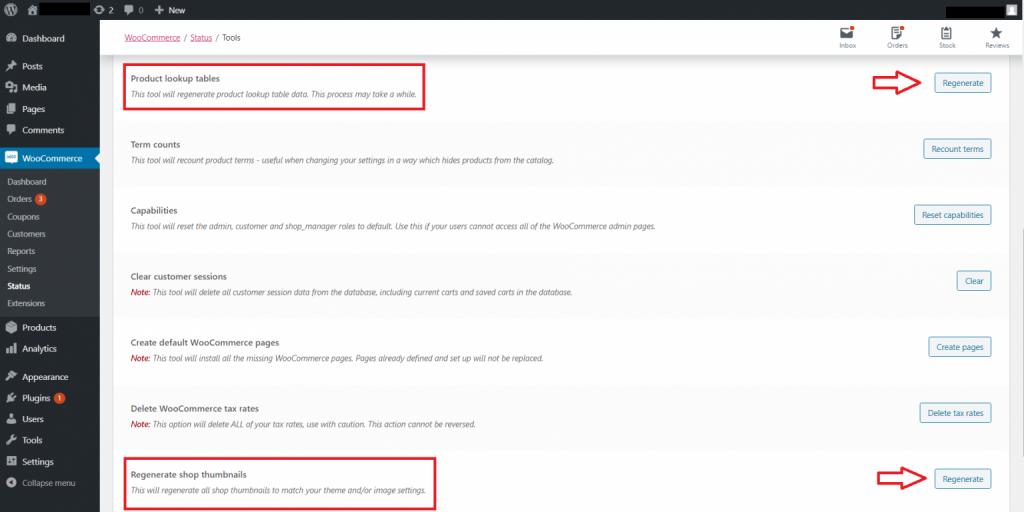Click the Create default WooCommerce pages heading
1024x512 pixels.
point(205,343)
